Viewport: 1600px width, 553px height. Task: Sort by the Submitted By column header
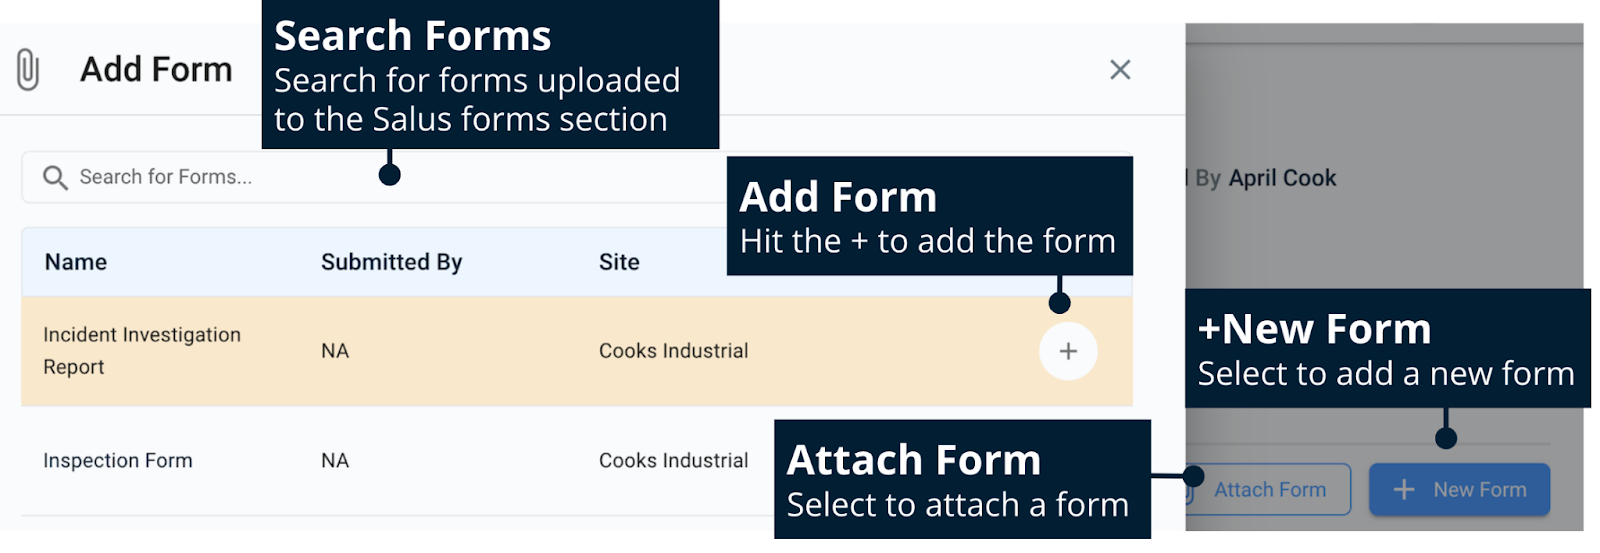[391, 262]
